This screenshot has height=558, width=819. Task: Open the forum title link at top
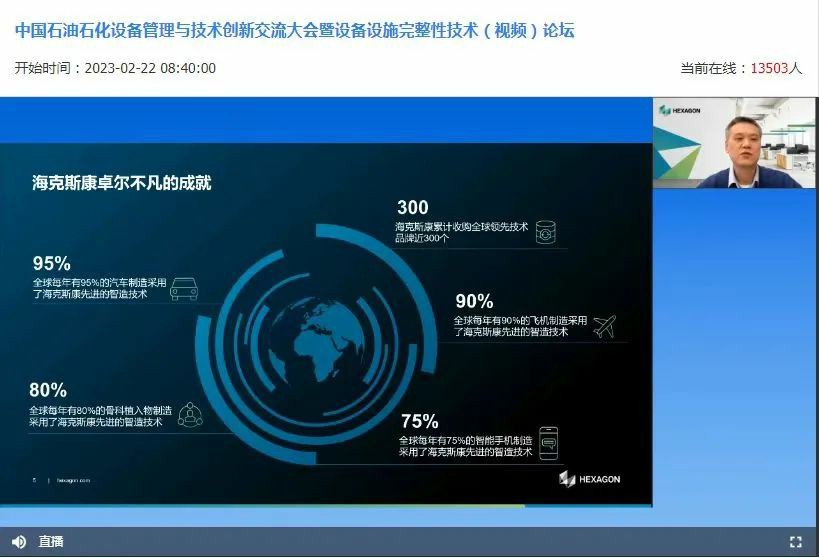(294, 30)
